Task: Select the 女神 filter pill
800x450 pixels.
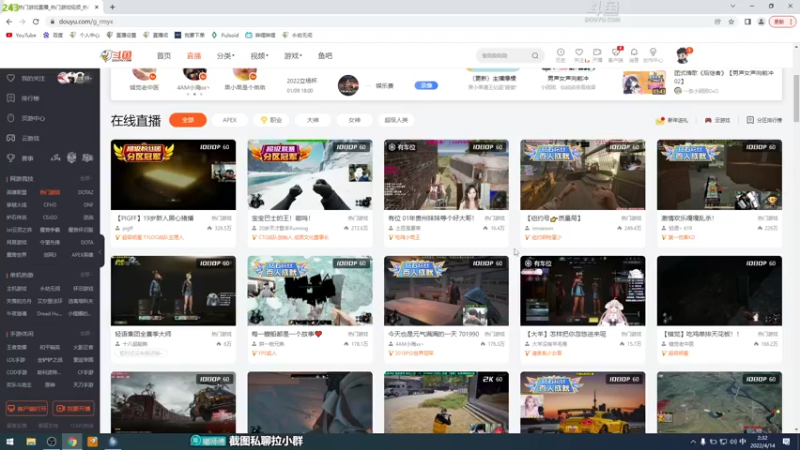Action: tap(354, 120)
